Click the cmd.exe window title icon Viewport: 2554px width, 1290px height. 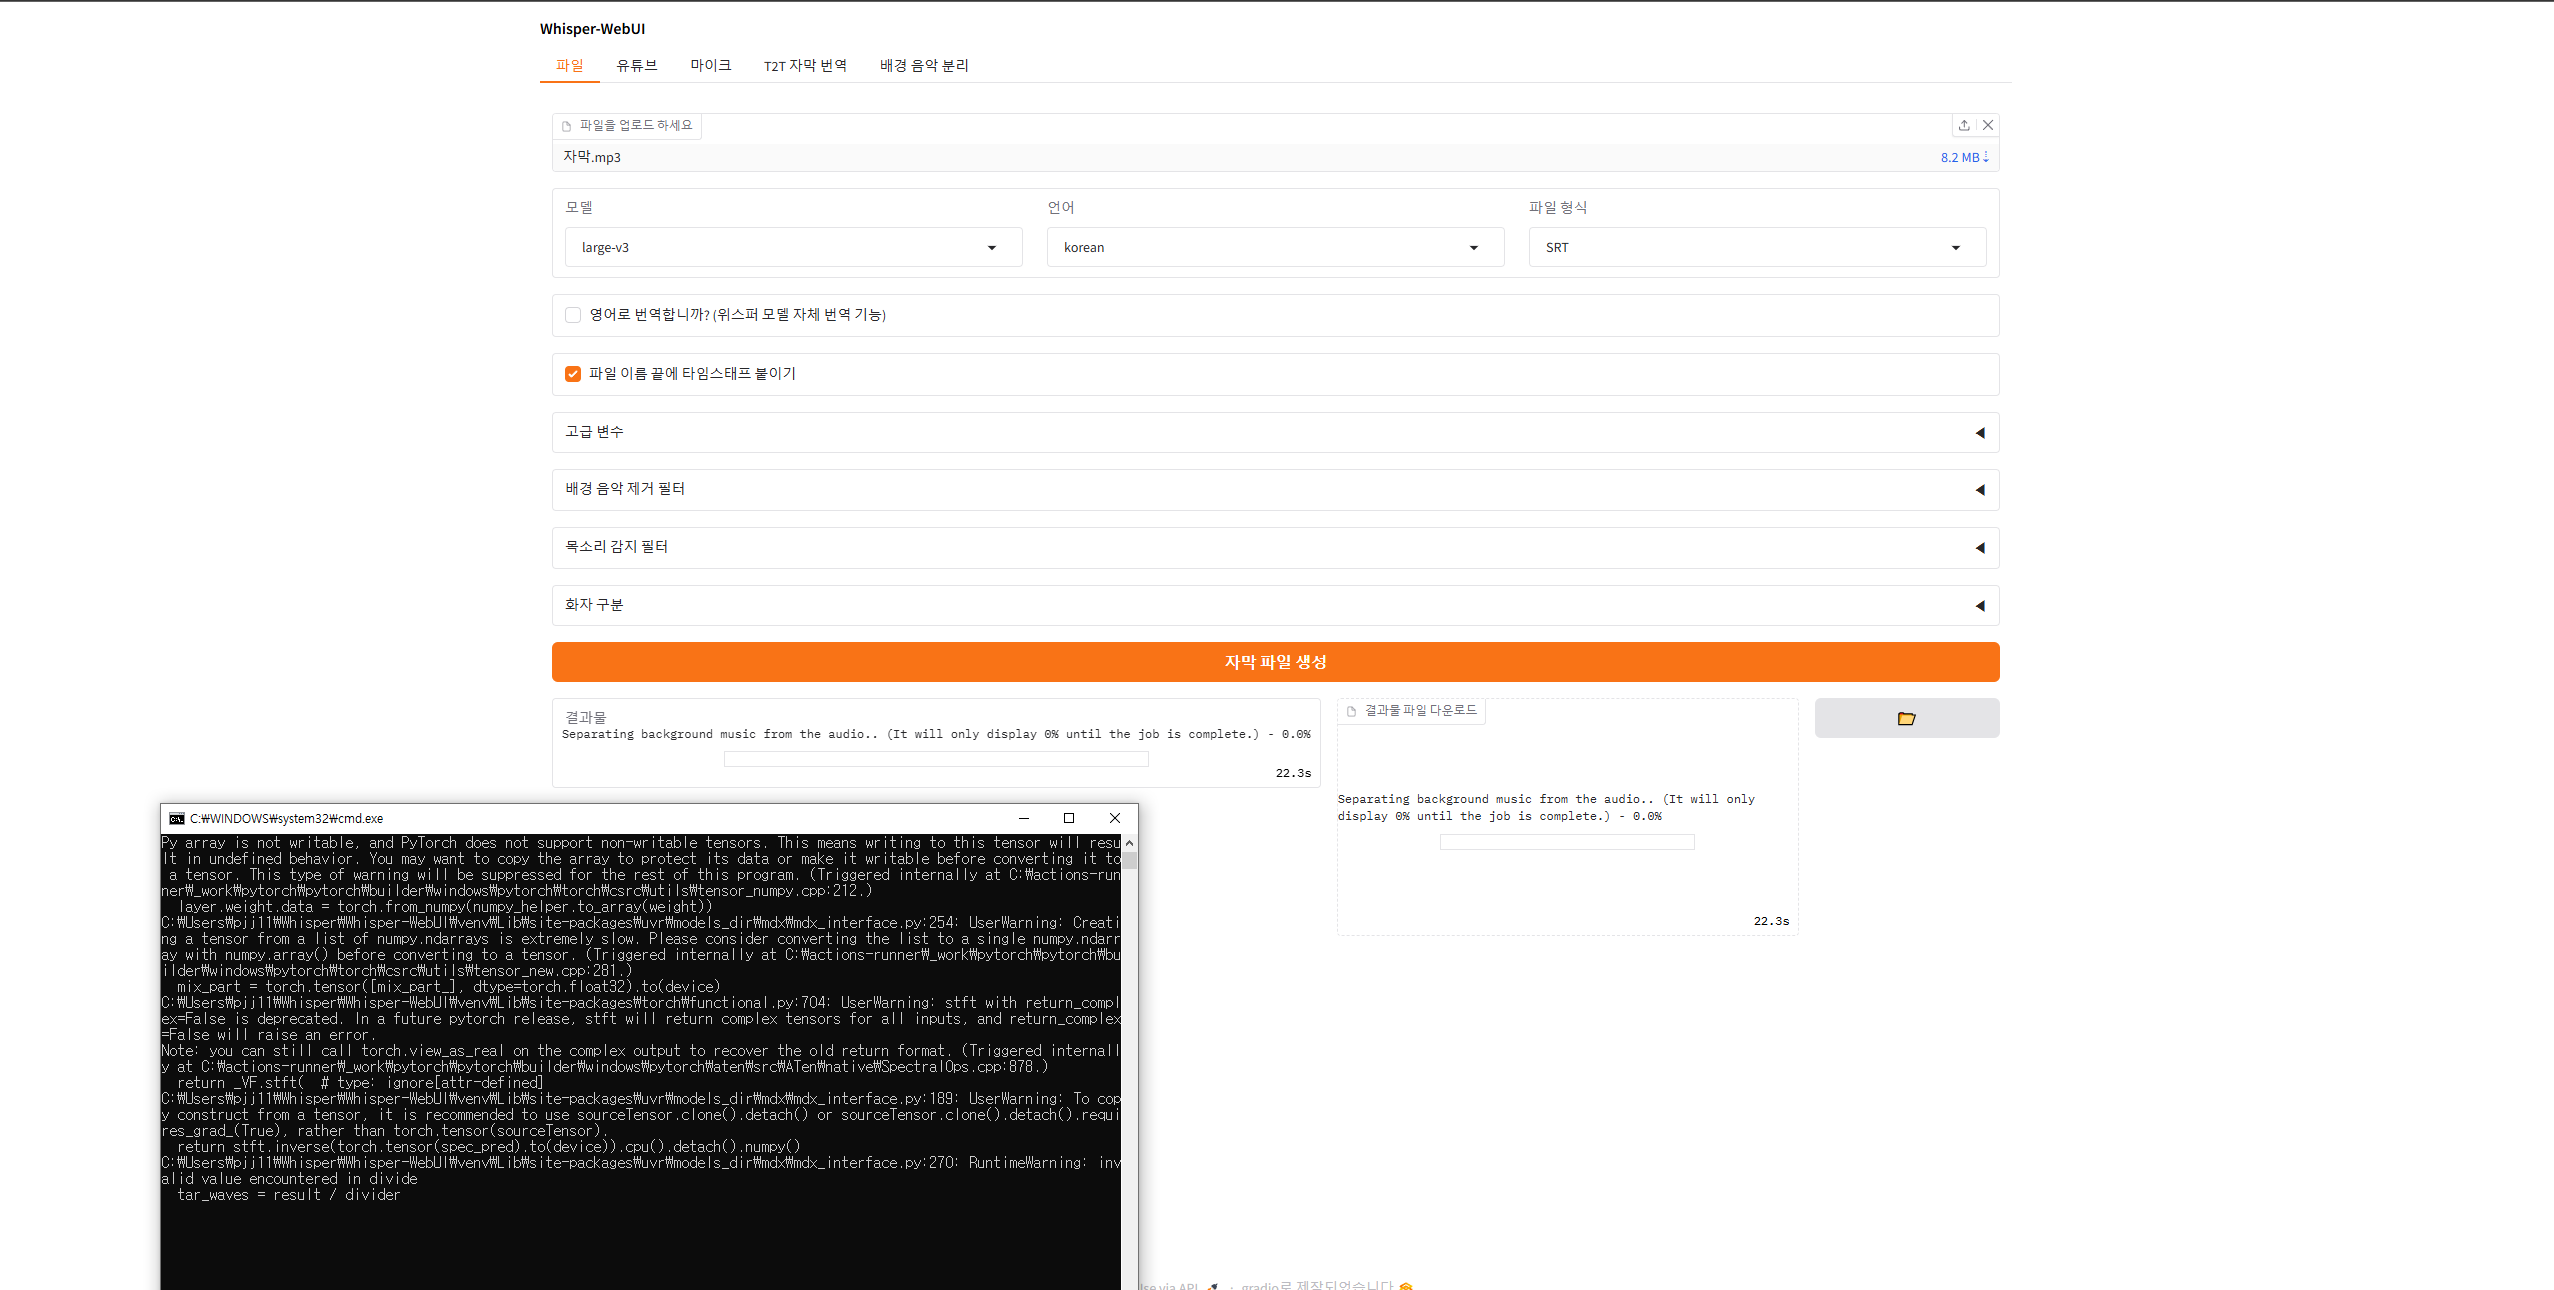[177, 818]
